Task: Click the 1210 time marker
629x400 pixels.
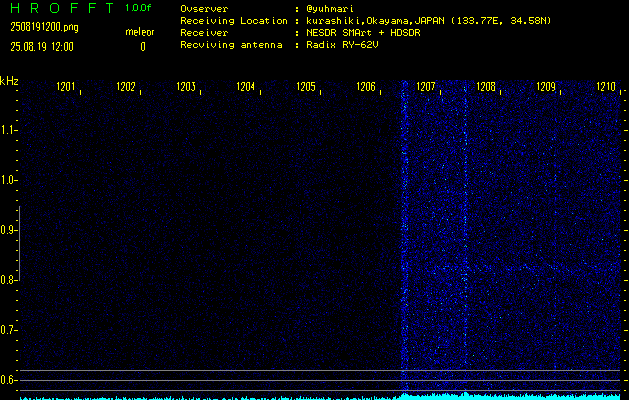Action: [x=606, y=87]
